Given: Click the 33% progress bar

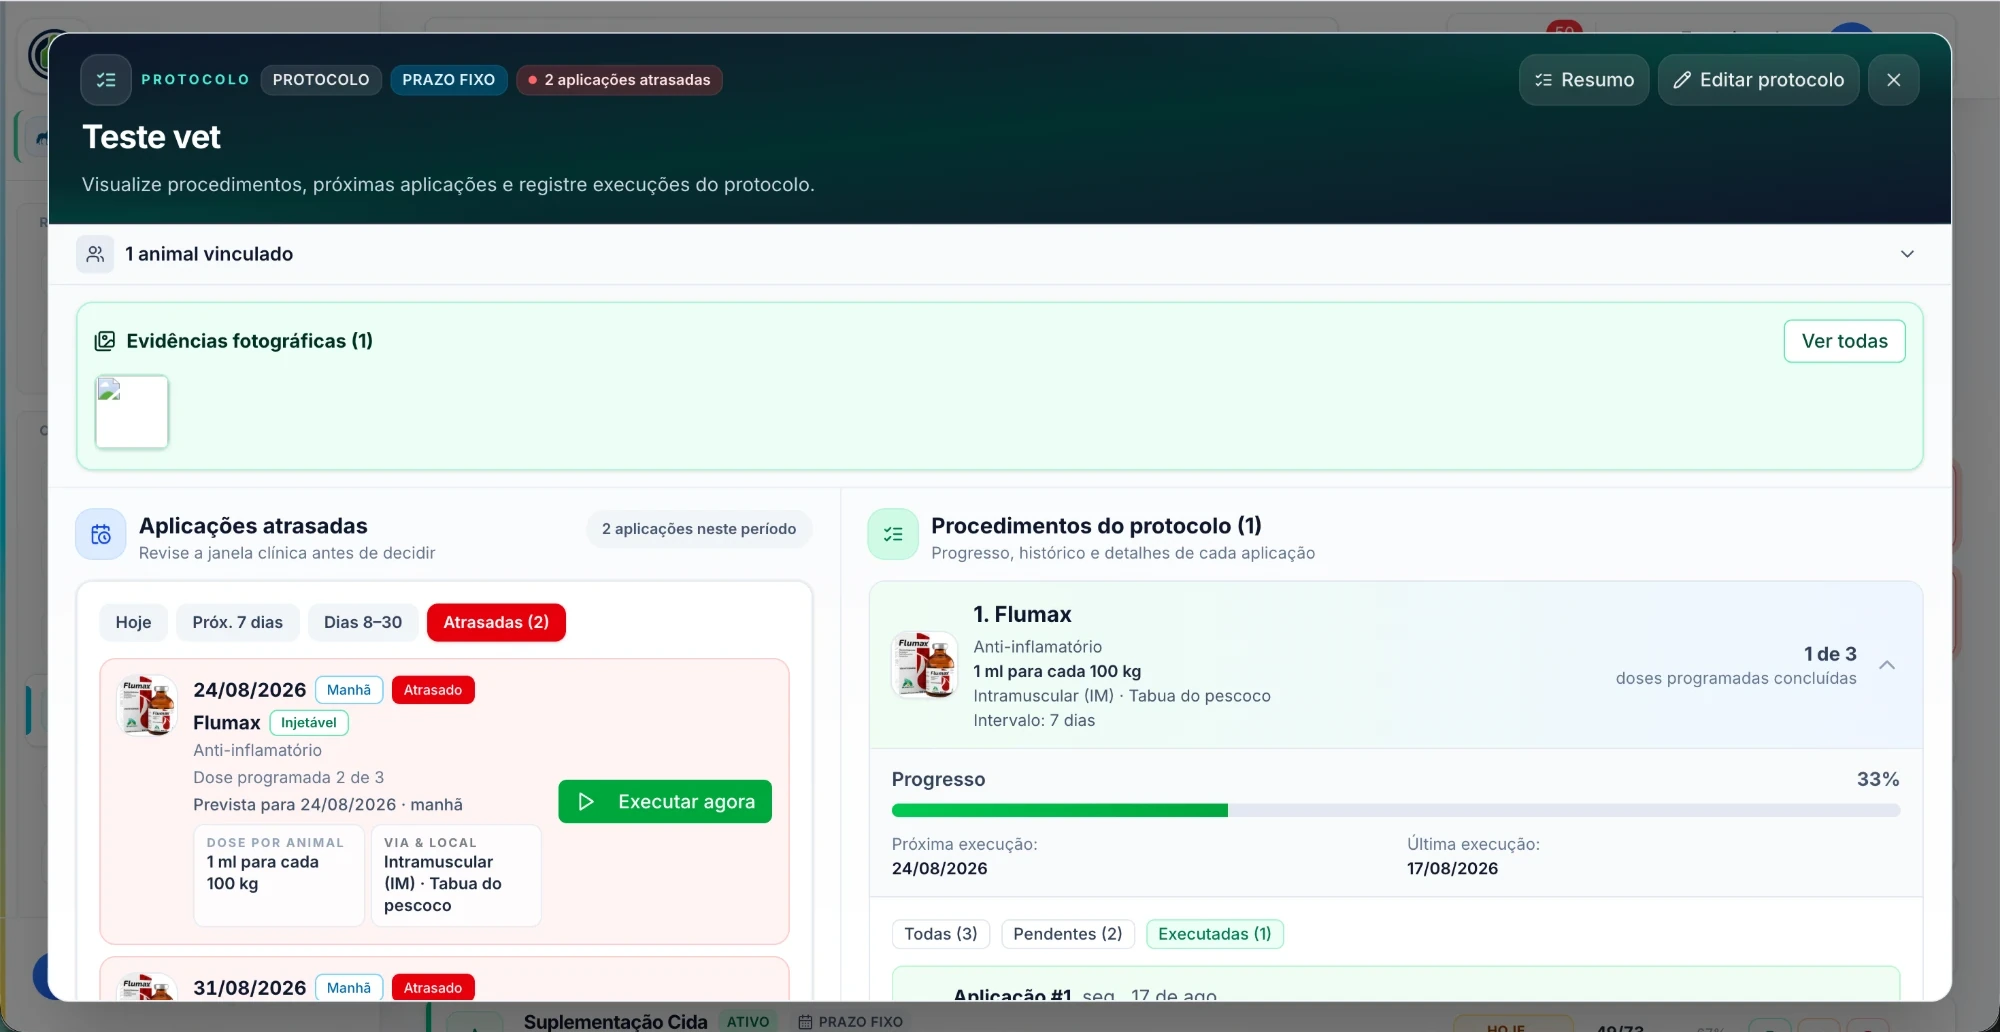Looking at the screenshot, I should 1396,810.
